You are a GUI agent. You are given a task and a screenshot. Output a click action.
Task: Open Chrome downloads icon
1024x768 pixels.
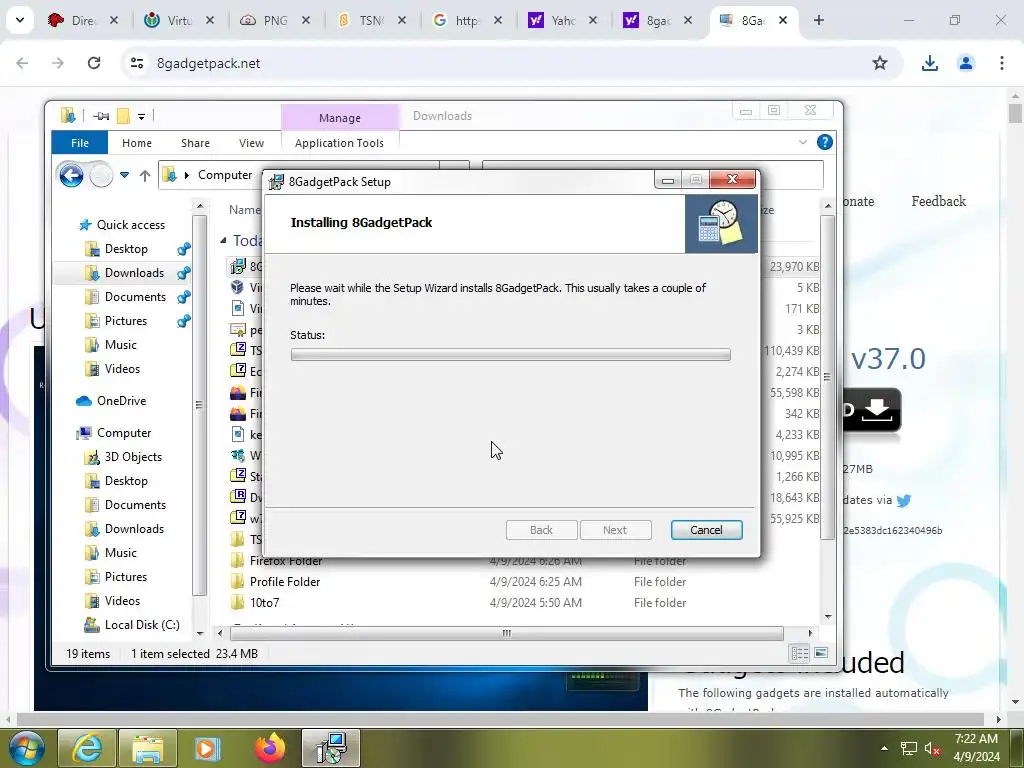coord(929,63)
